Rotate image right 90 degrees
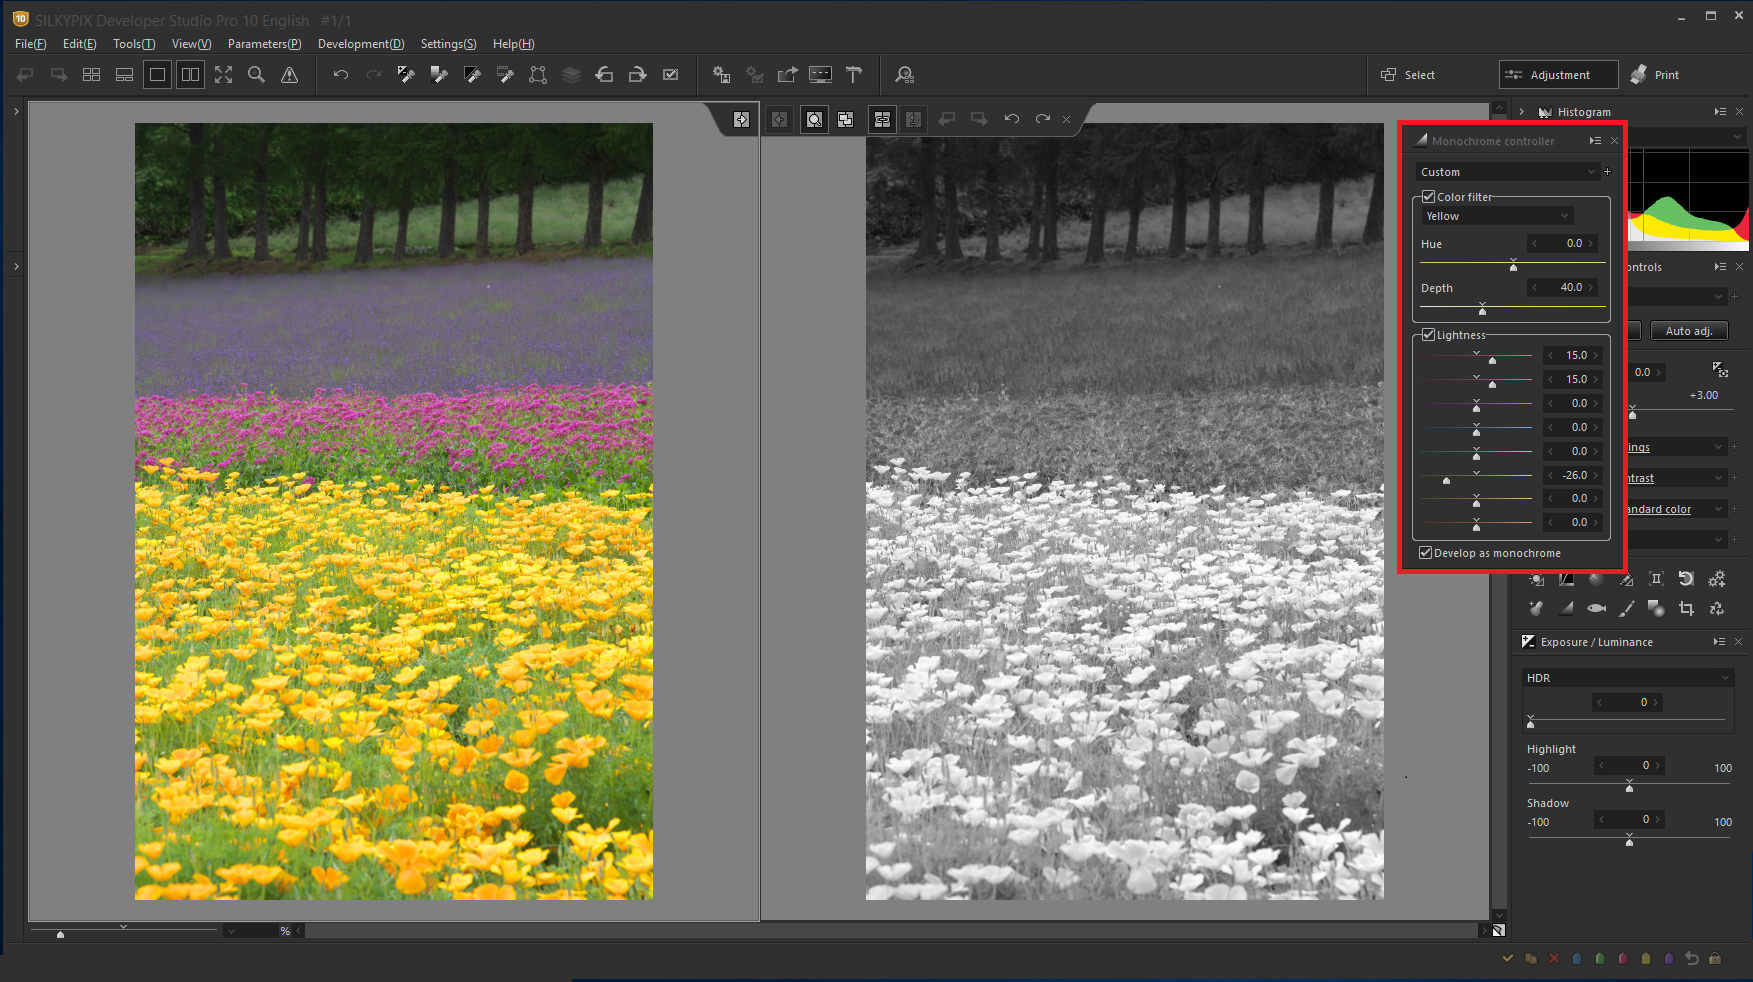 pos(637,75)
